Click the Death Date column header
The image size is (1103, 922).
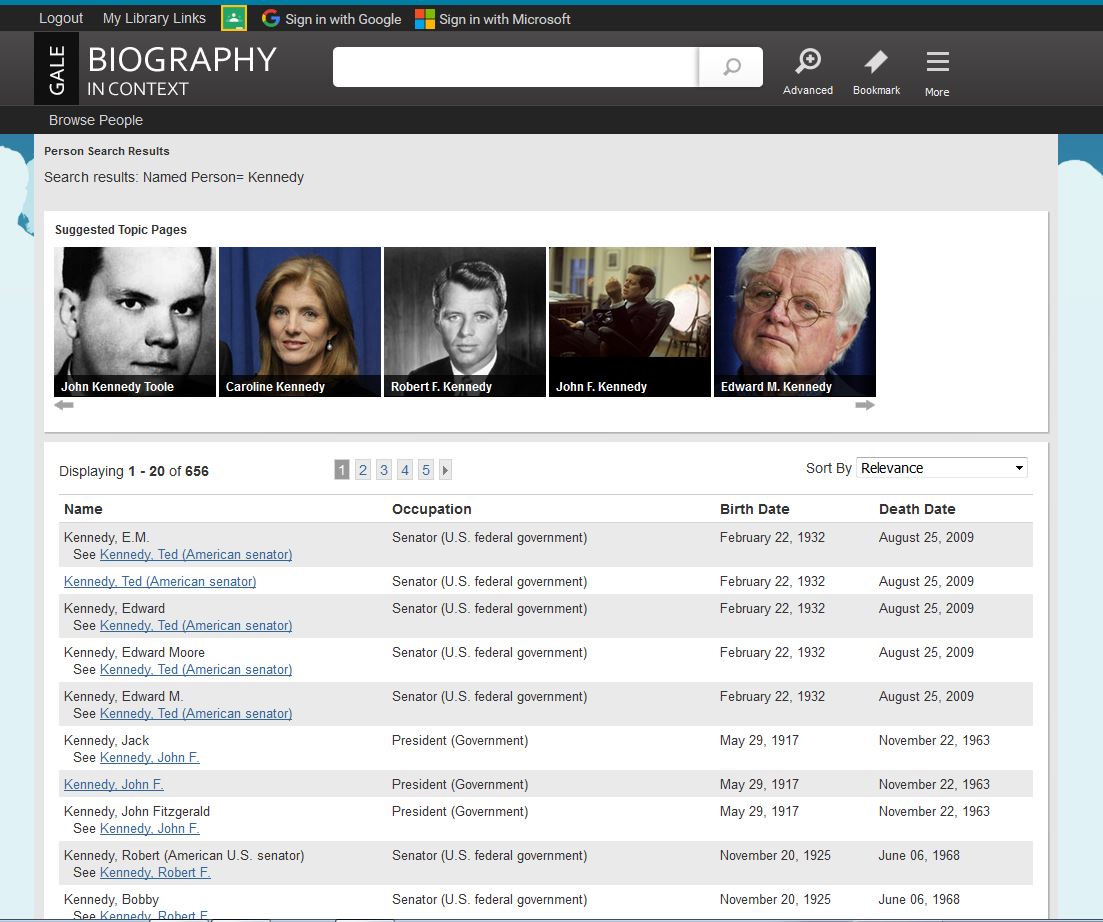[917, 509]
